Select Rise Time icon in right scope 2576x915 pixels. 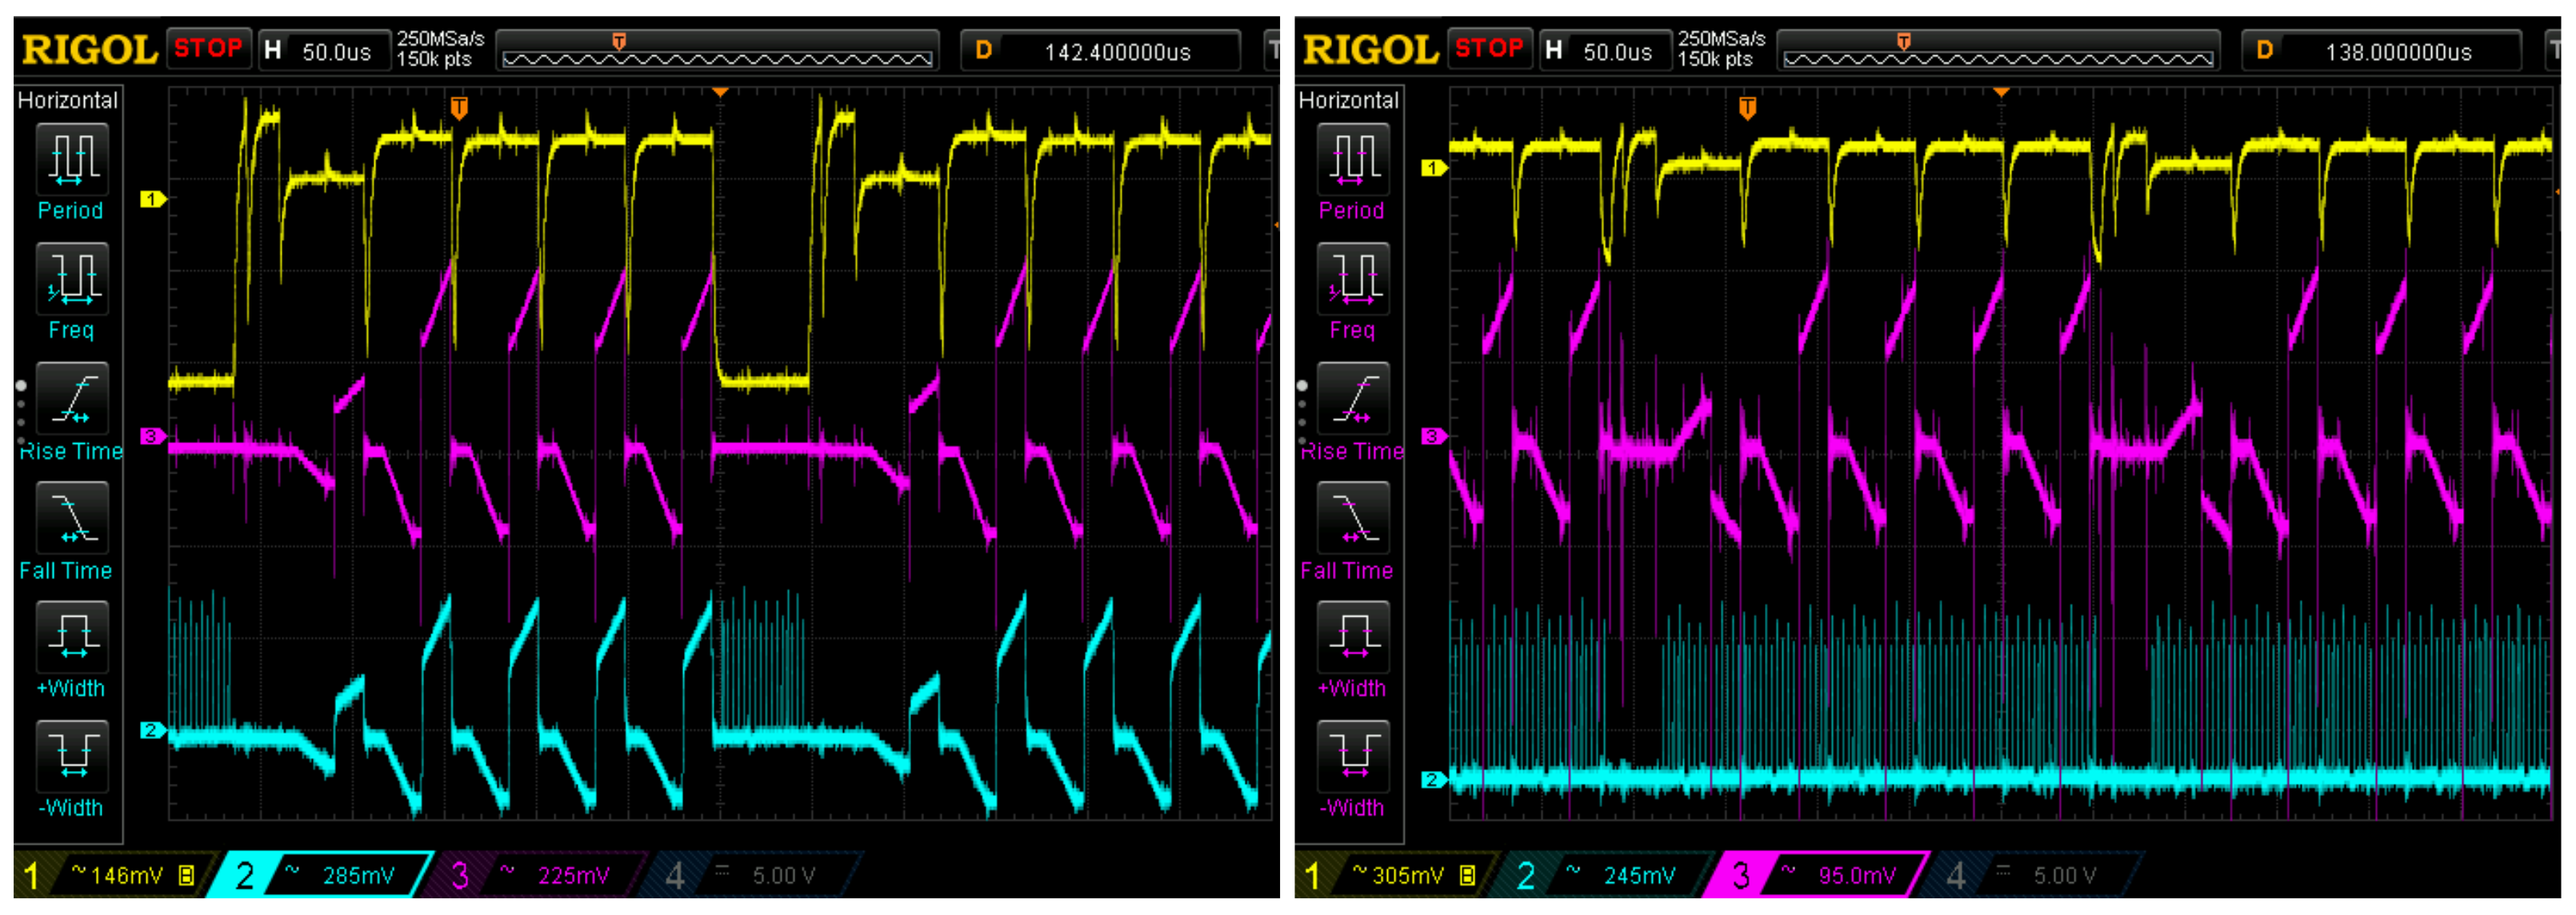(x=1352, y=399)
